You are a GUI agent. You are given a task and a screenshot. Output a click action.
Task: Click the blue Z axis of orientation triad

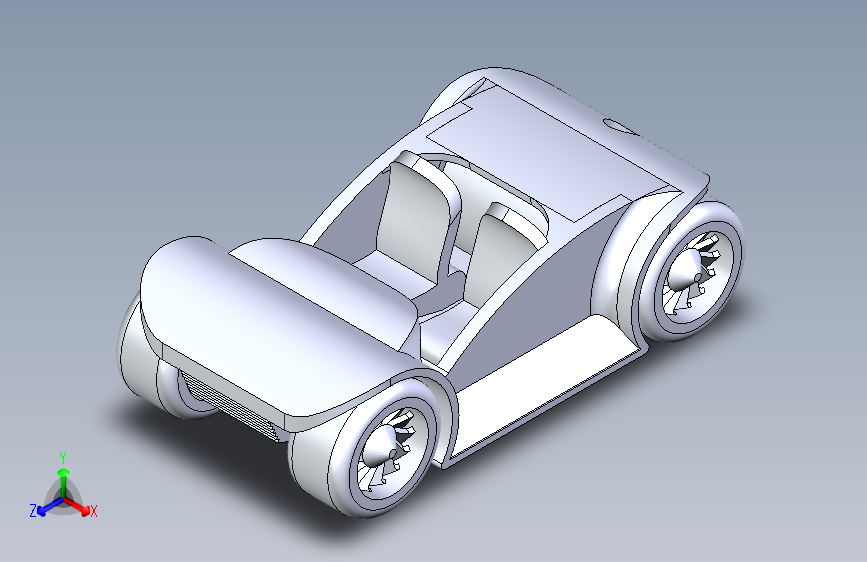(x=50, y=506)
